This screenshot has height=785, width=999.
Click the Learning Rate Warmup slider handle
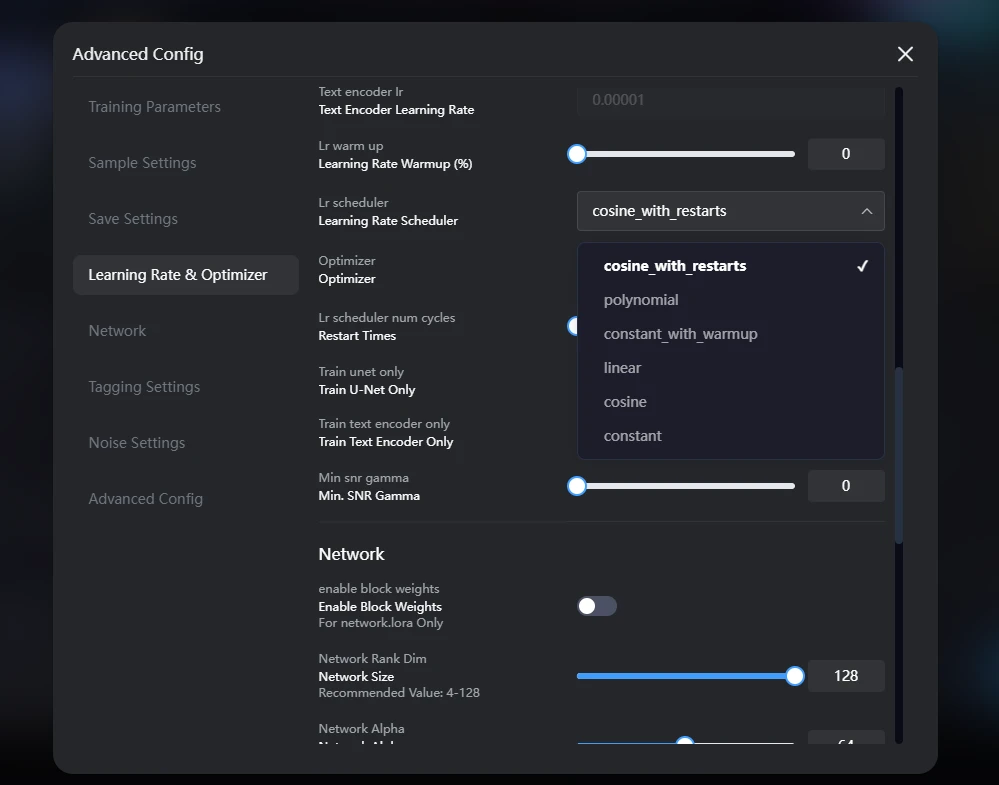[577, 154]
